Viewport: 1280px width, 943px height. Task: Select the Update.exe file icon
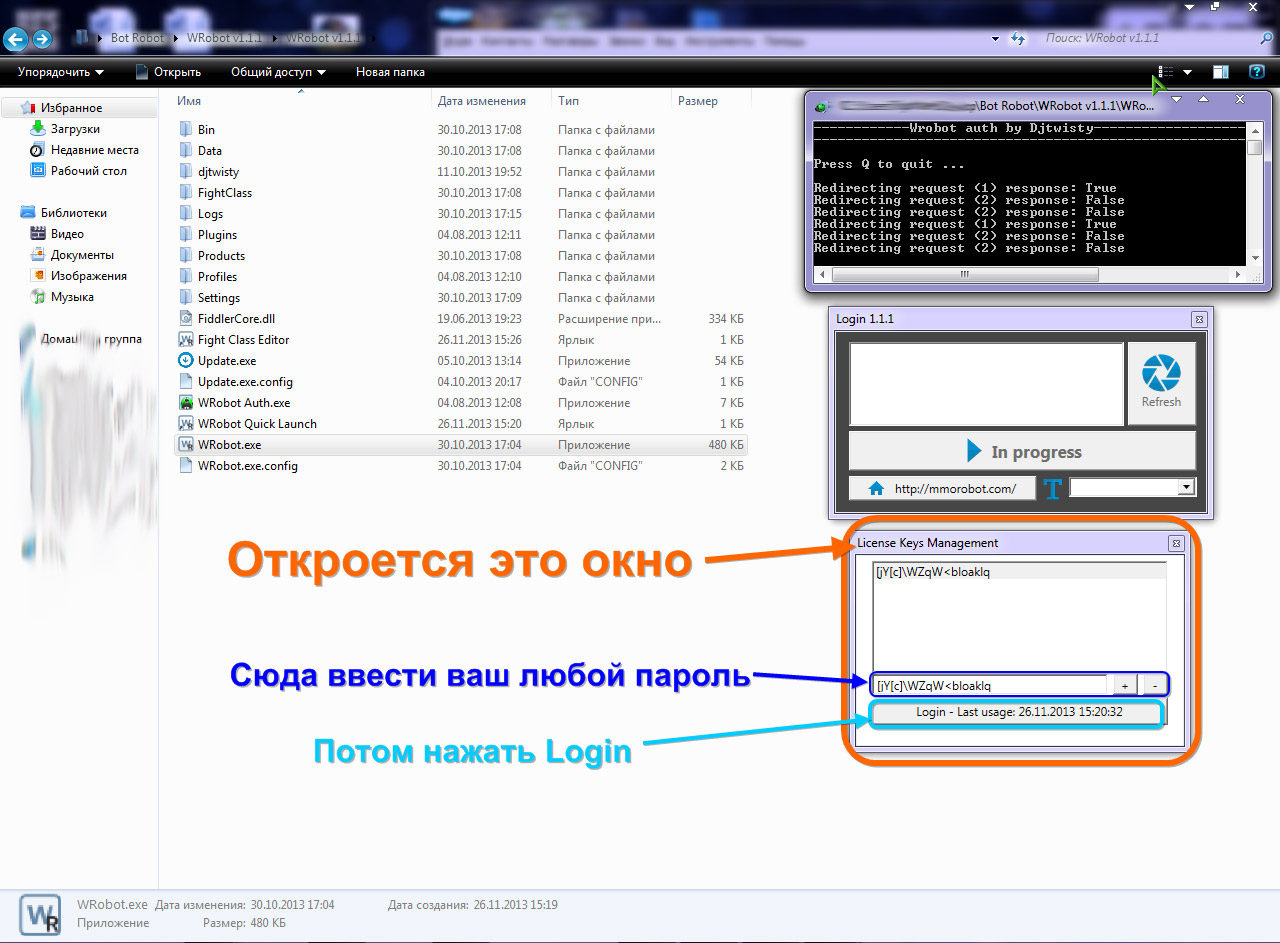186,360
